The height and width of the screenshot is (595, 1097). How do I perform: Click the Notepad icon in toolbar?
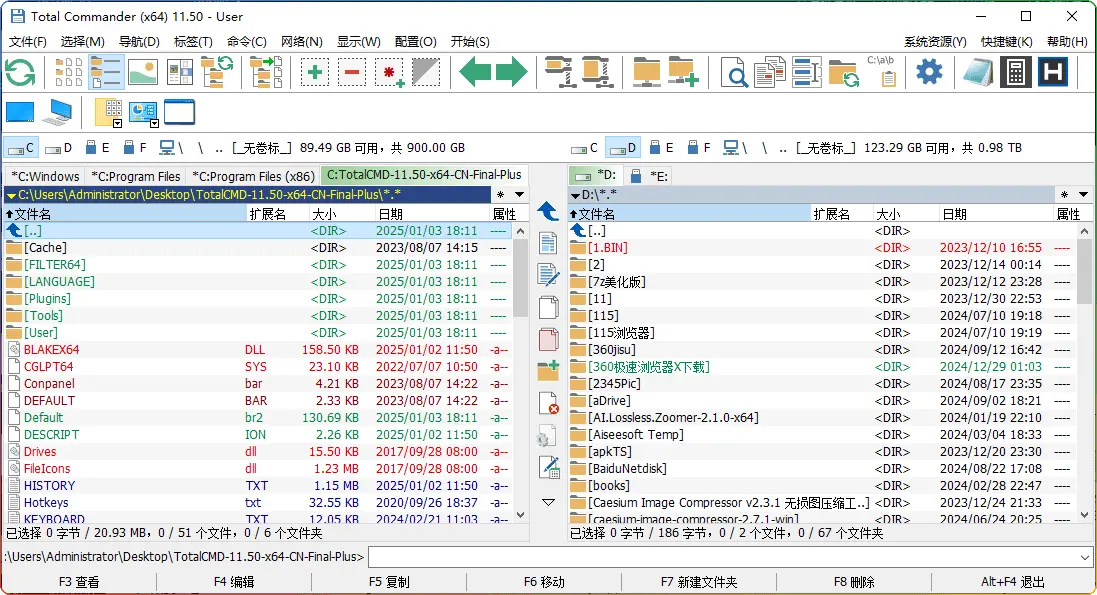[x=978, y=72]
